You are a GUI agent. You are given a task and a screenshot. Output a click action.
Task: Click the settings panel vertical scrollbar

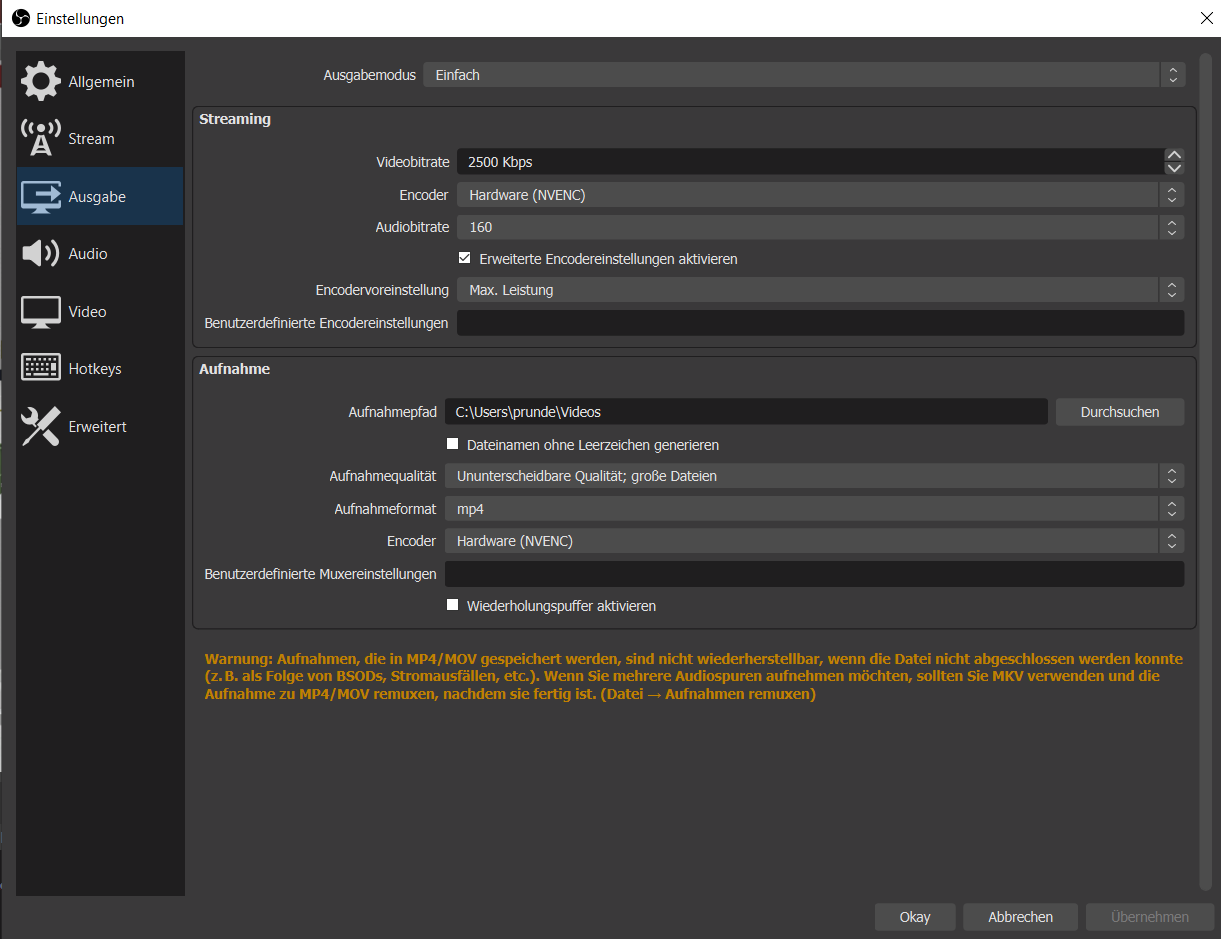pos(1205,470)
